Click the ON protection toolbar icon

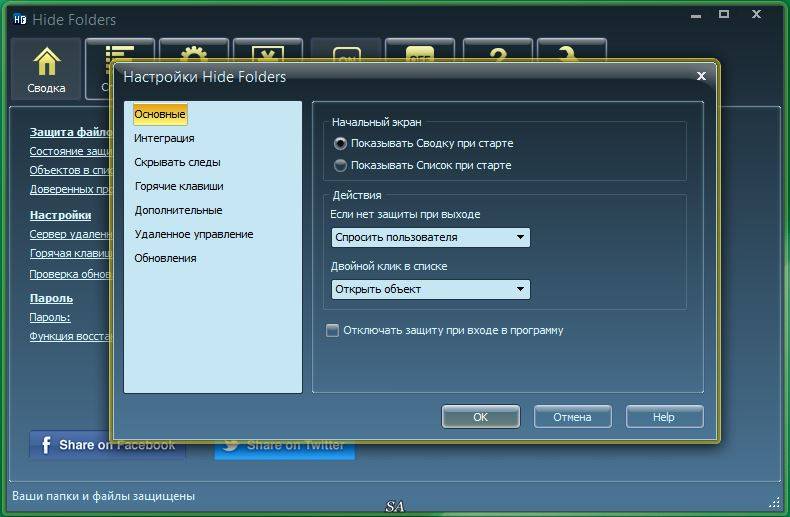346,52
